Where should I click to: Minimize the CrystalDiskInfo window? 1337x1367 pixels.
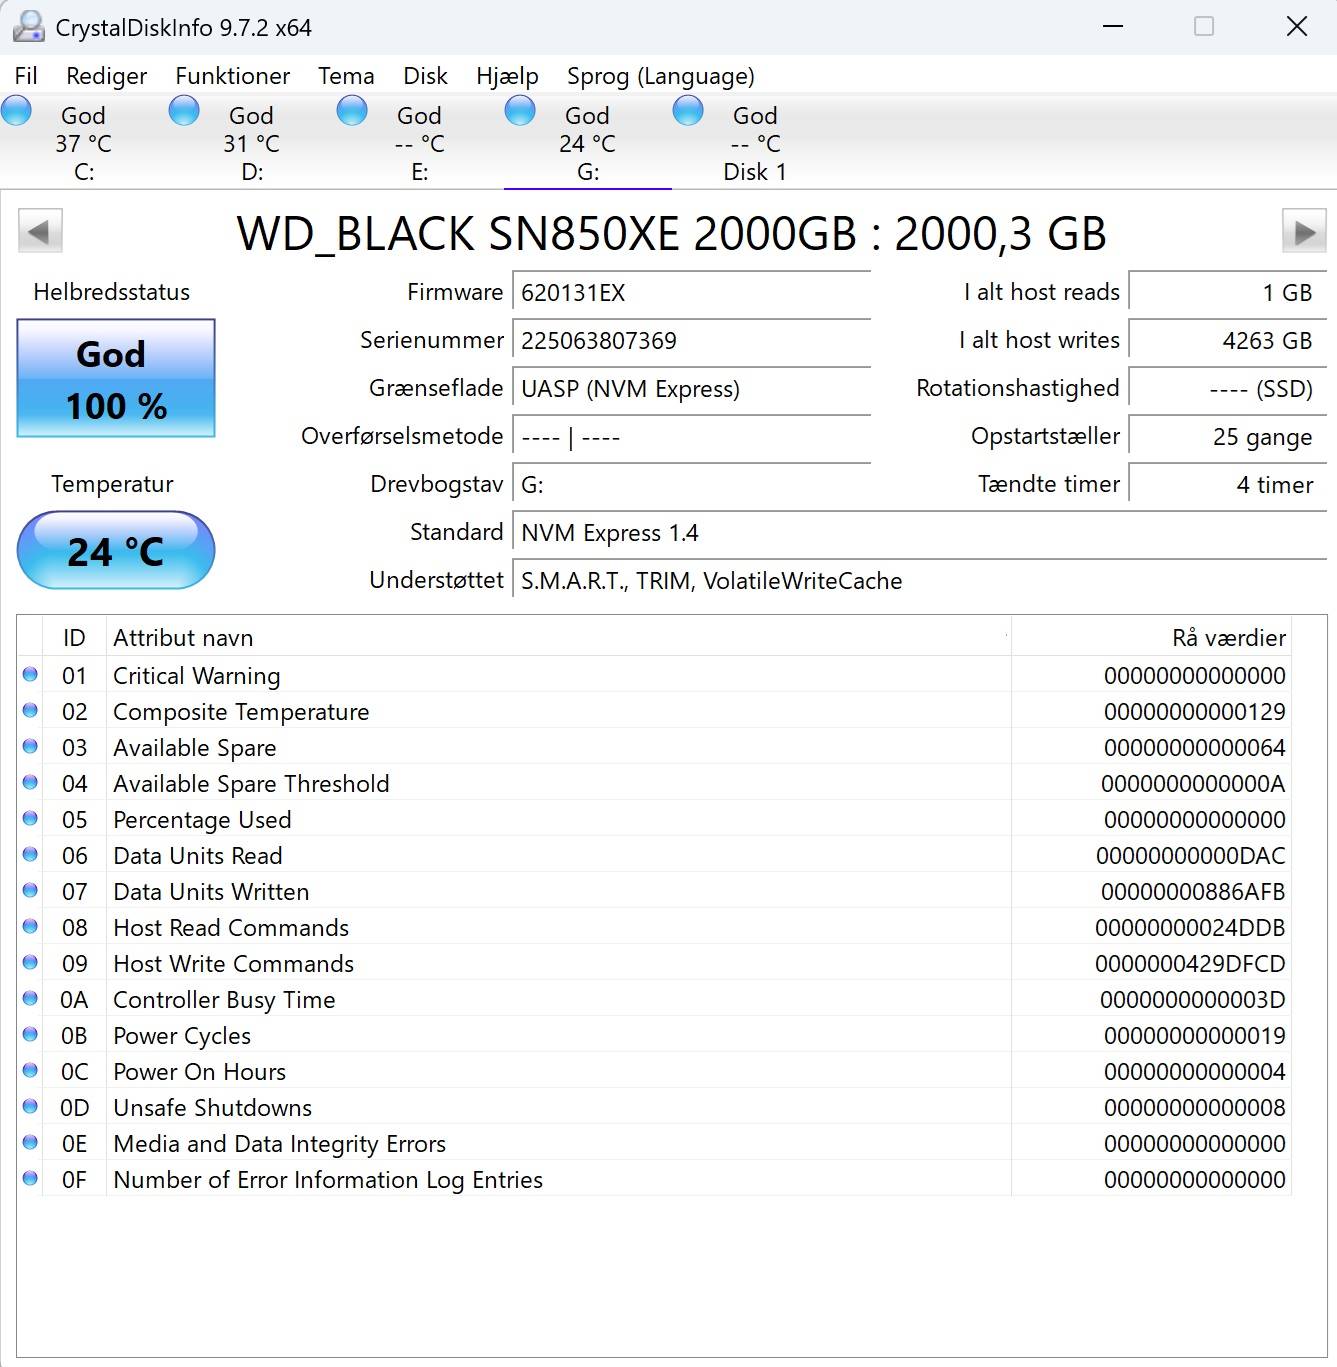tap(1113, 27)
